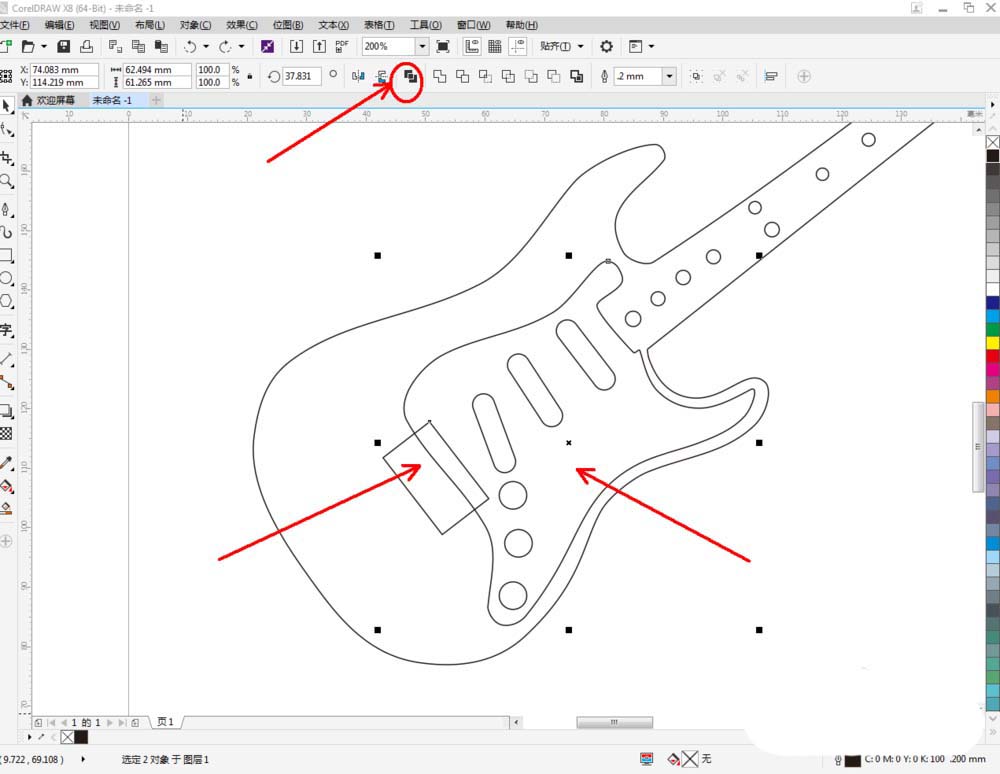Select the Transparency checkerboard tool
This screenshot has height=774, width=1000.
(x=6, y=434)
